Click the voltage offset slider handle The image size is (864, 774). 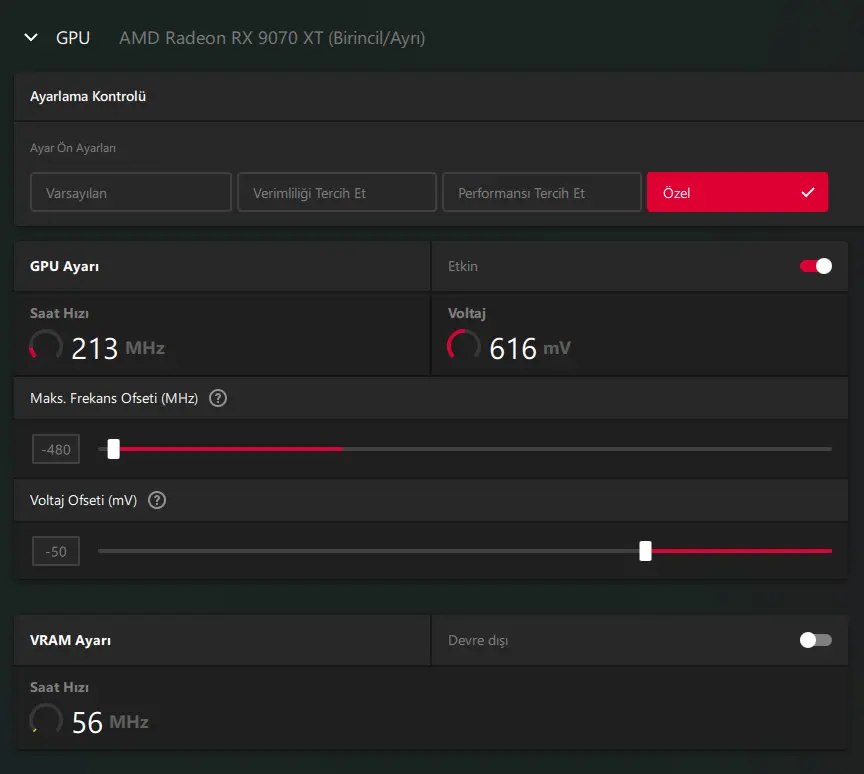pyautogui.click(x=645, y=551)
